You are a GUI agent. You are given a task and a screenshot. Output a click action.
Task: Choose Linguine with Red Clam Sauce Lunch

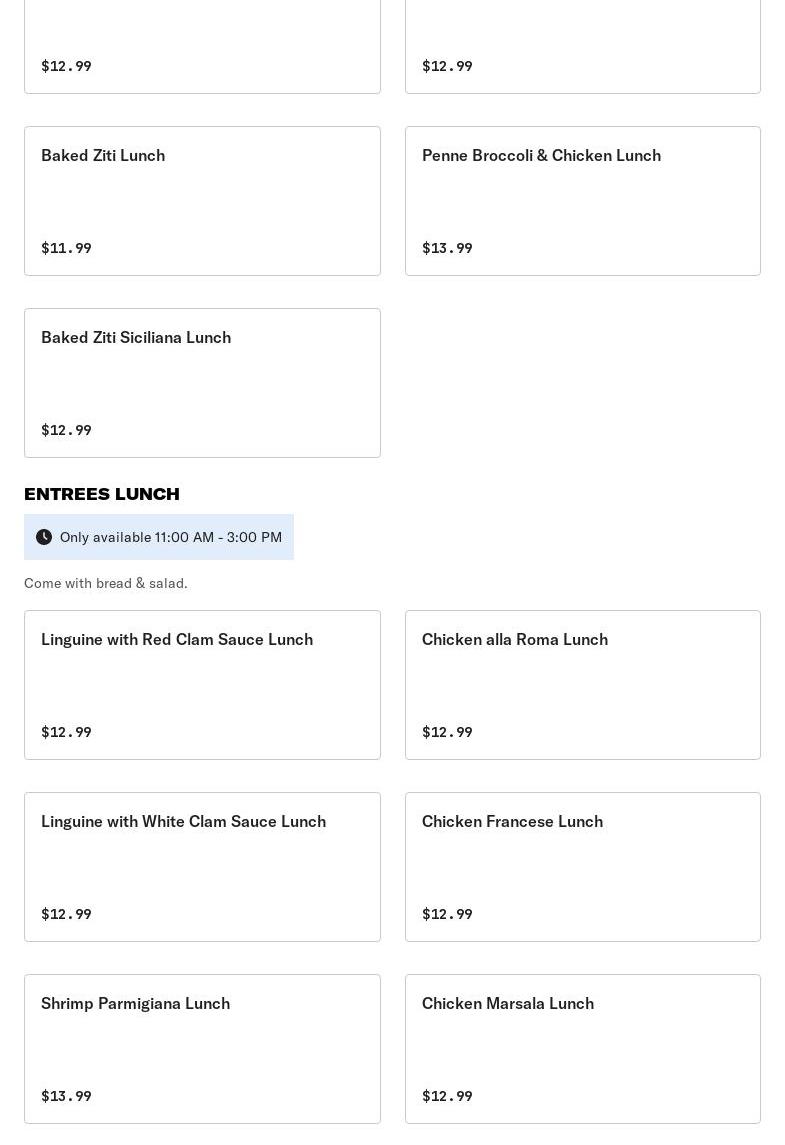coord(177,639)
